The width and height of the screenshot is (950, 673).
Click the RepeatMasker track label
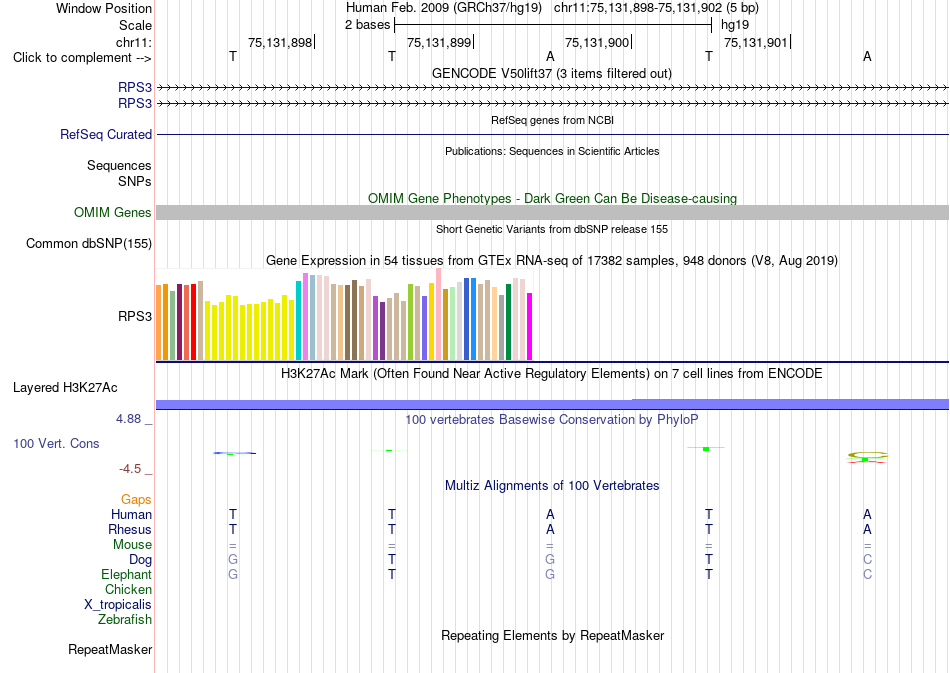click(x=110, y=649)
